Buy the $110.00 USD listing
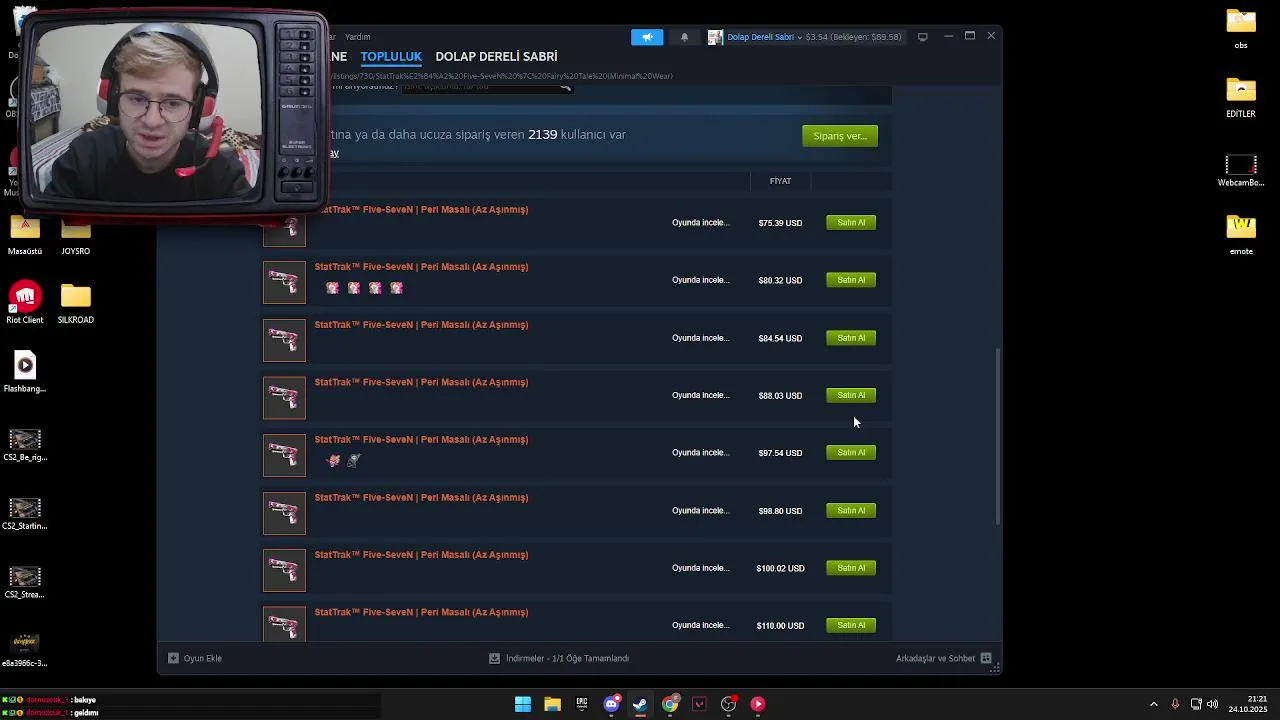 (851, 625)
